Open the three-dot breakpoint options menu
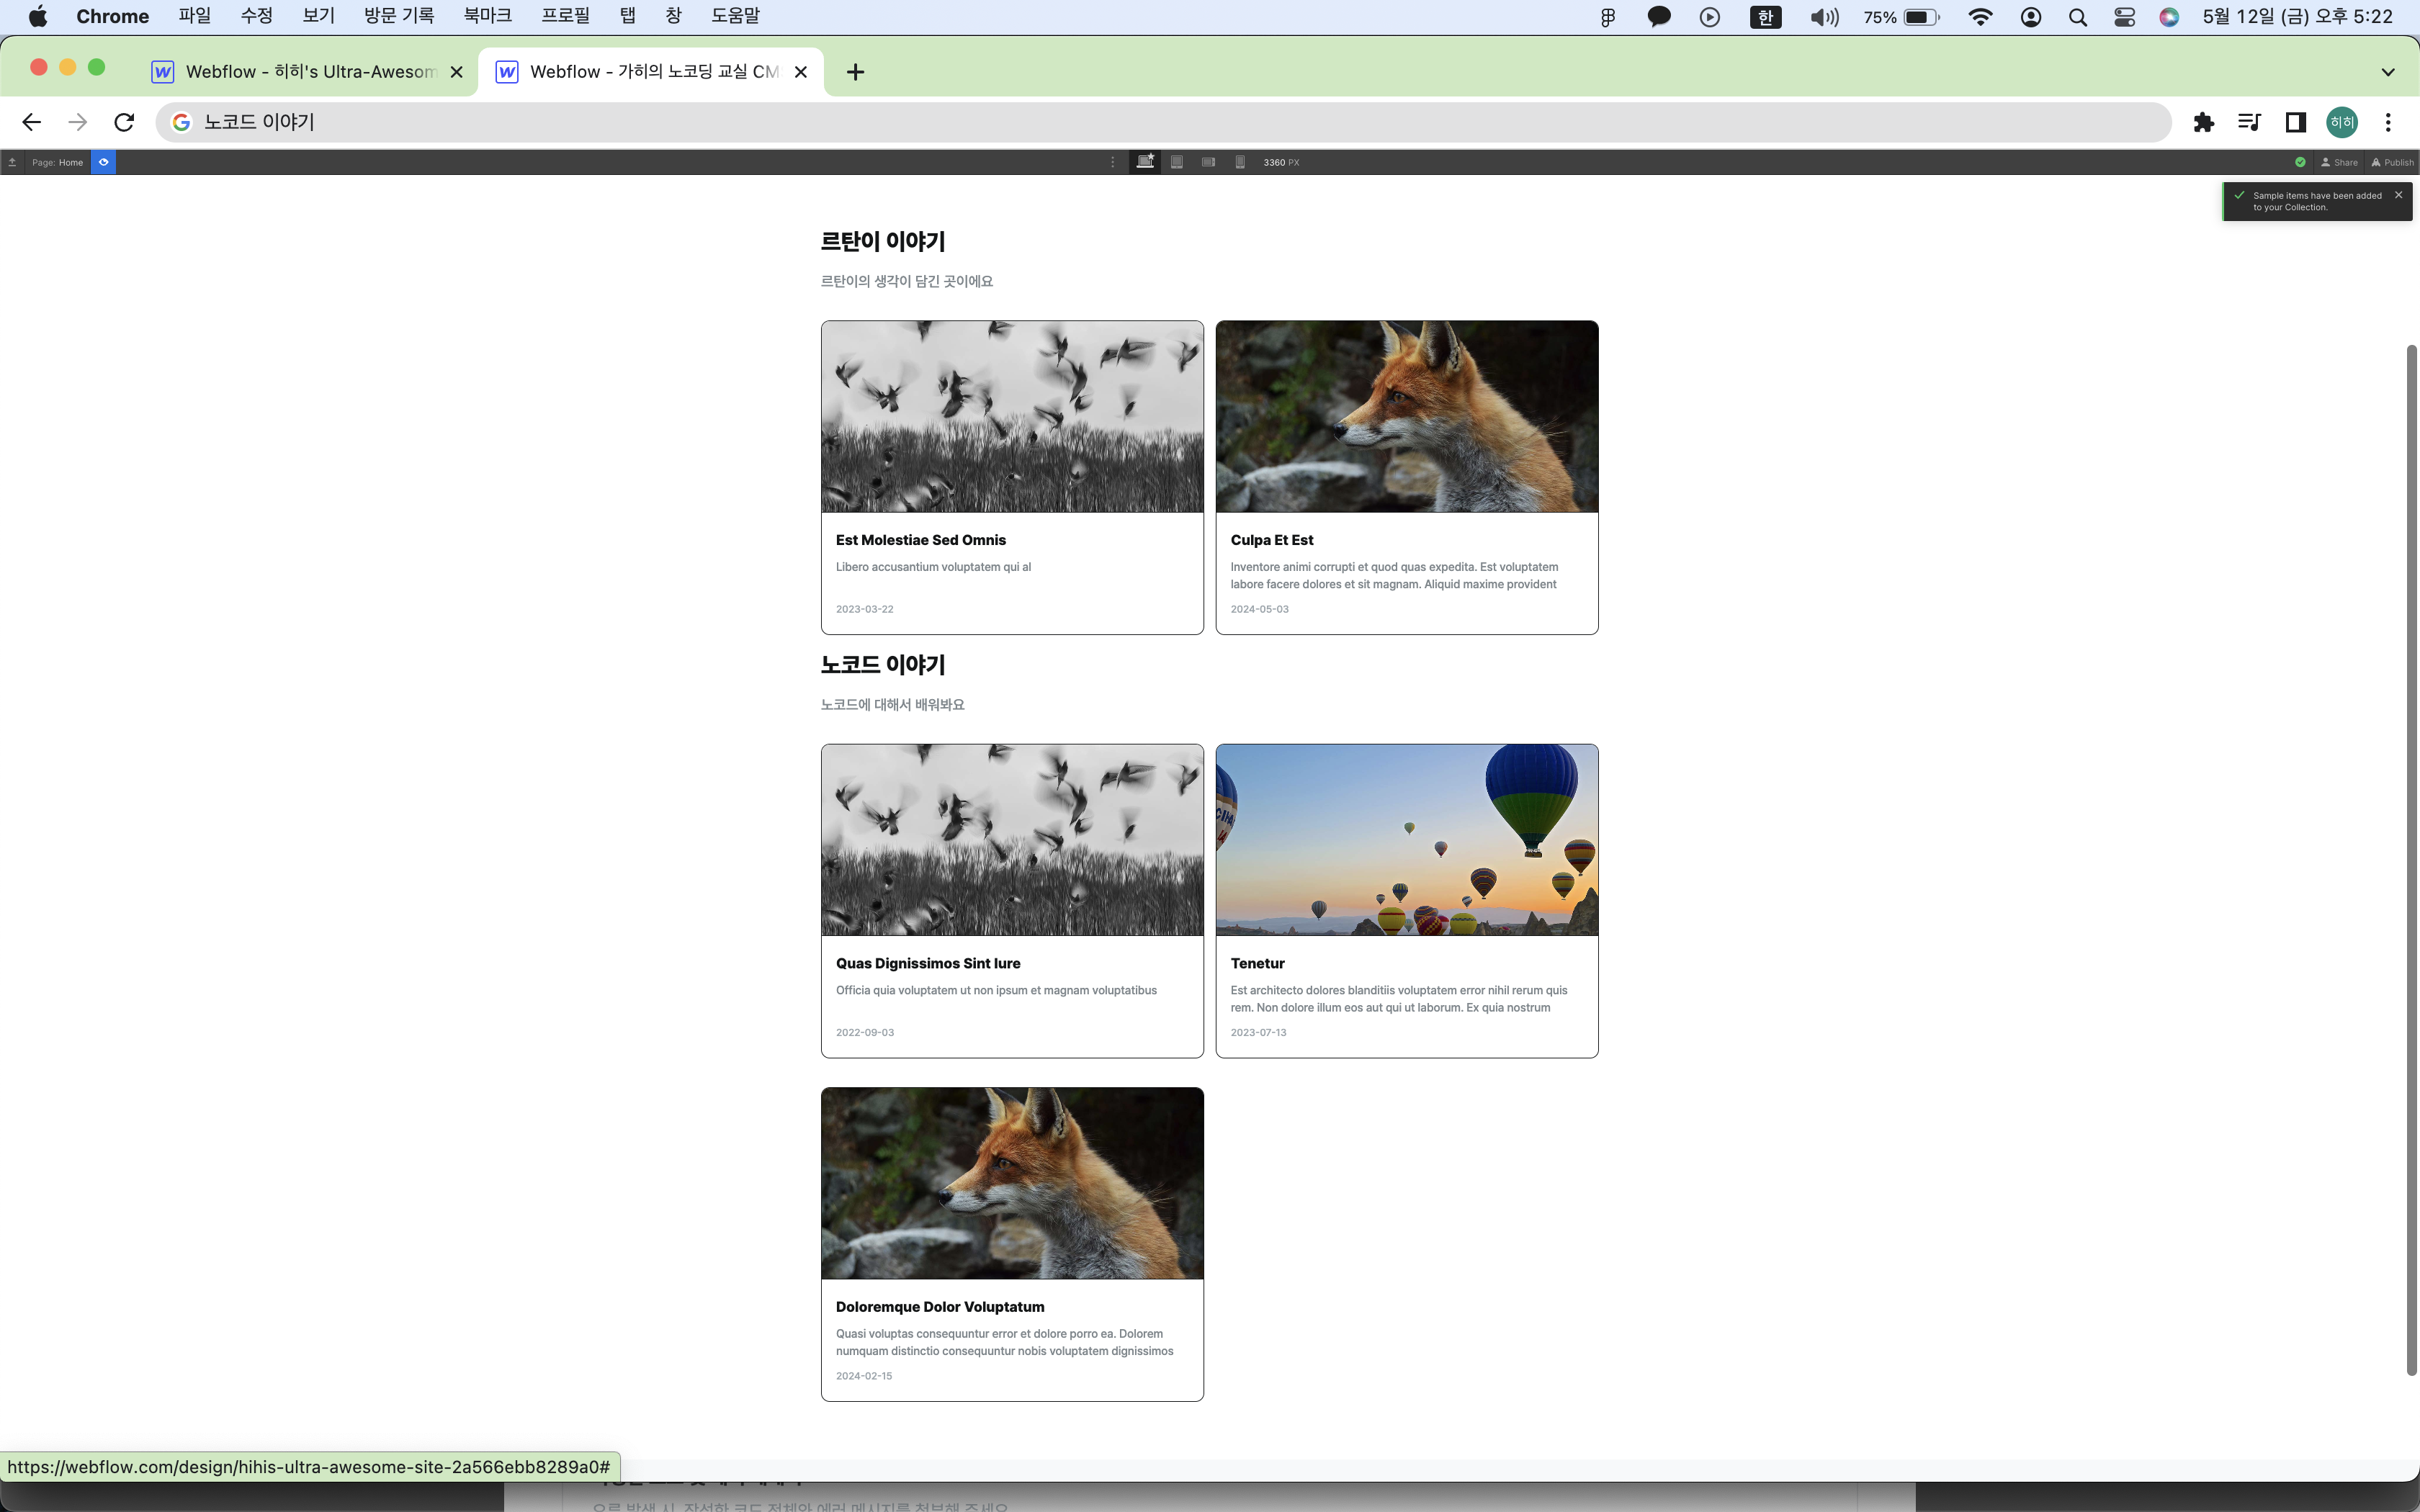Image resolution: width=2420 pixels, height=1512 pixels. click(x=1112, y=162)
